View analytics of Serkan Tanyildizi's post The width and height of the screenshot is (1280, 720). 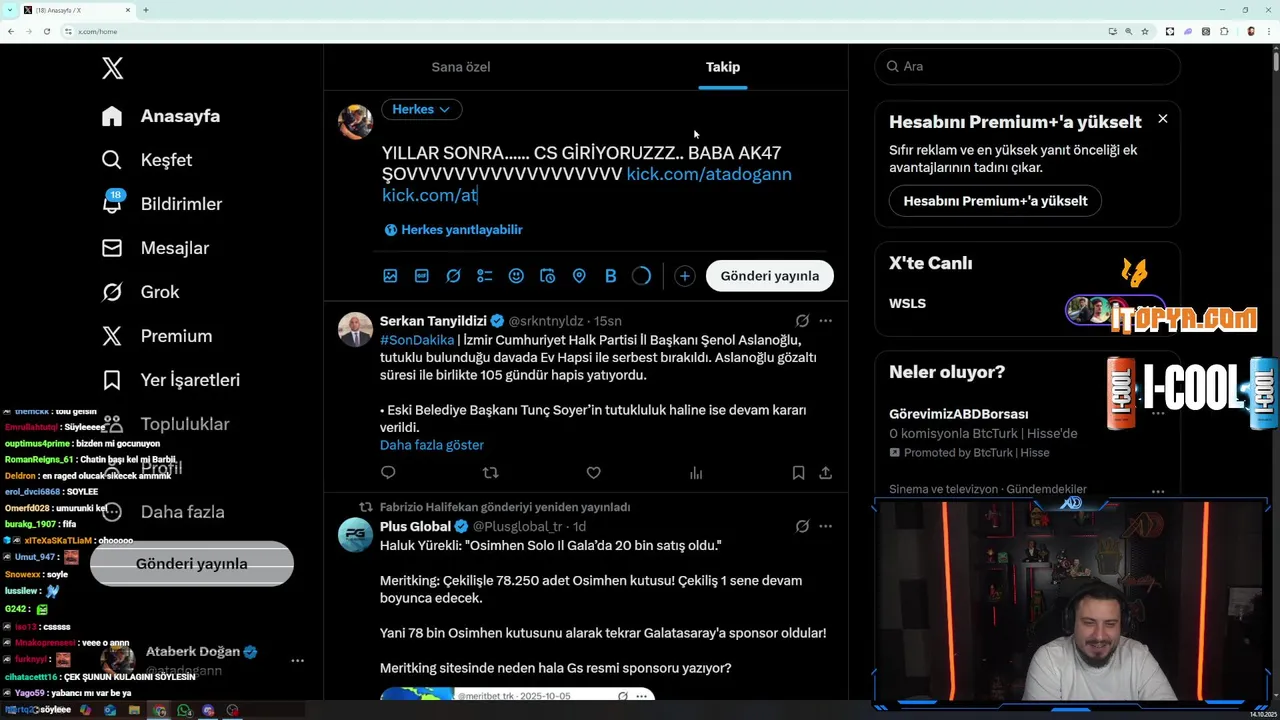696,473
